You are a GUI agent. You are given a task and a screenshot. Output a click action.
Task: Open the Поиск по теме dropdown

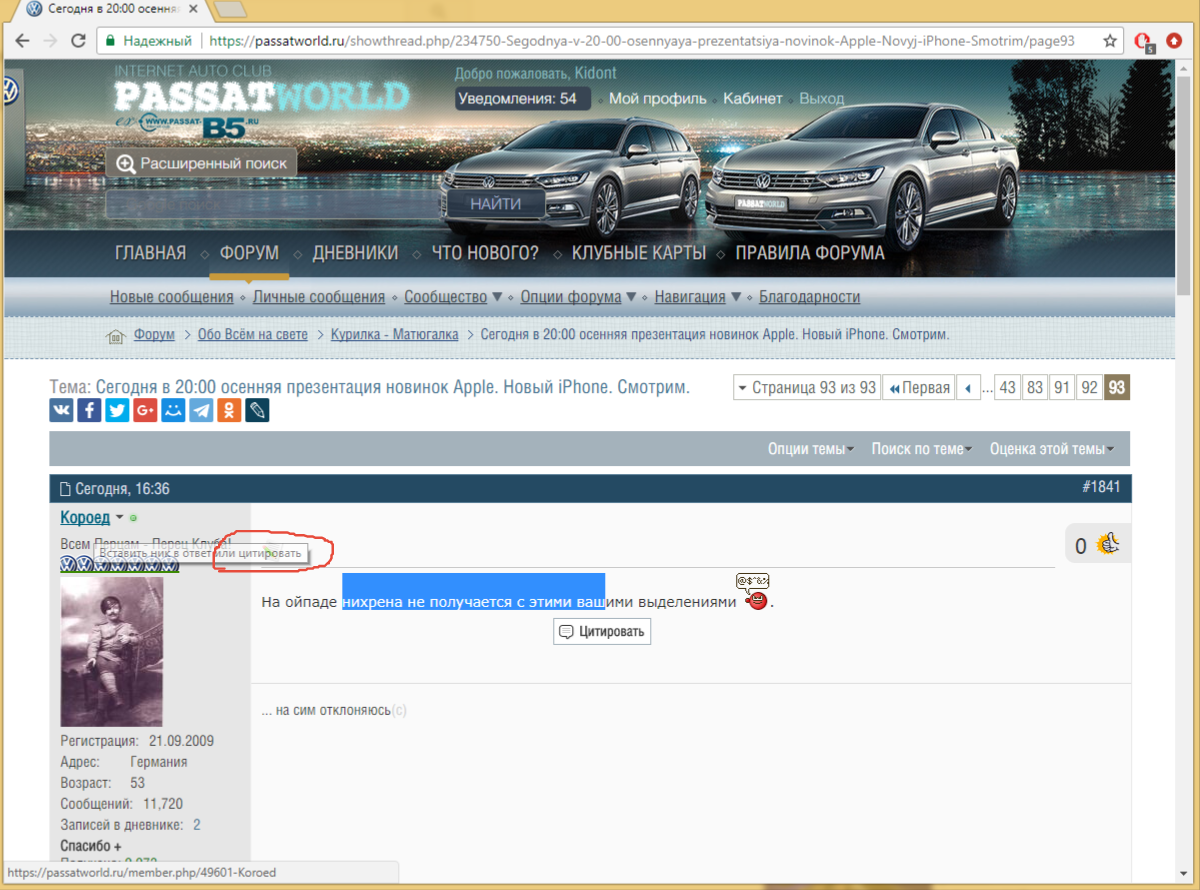point(922,449)
